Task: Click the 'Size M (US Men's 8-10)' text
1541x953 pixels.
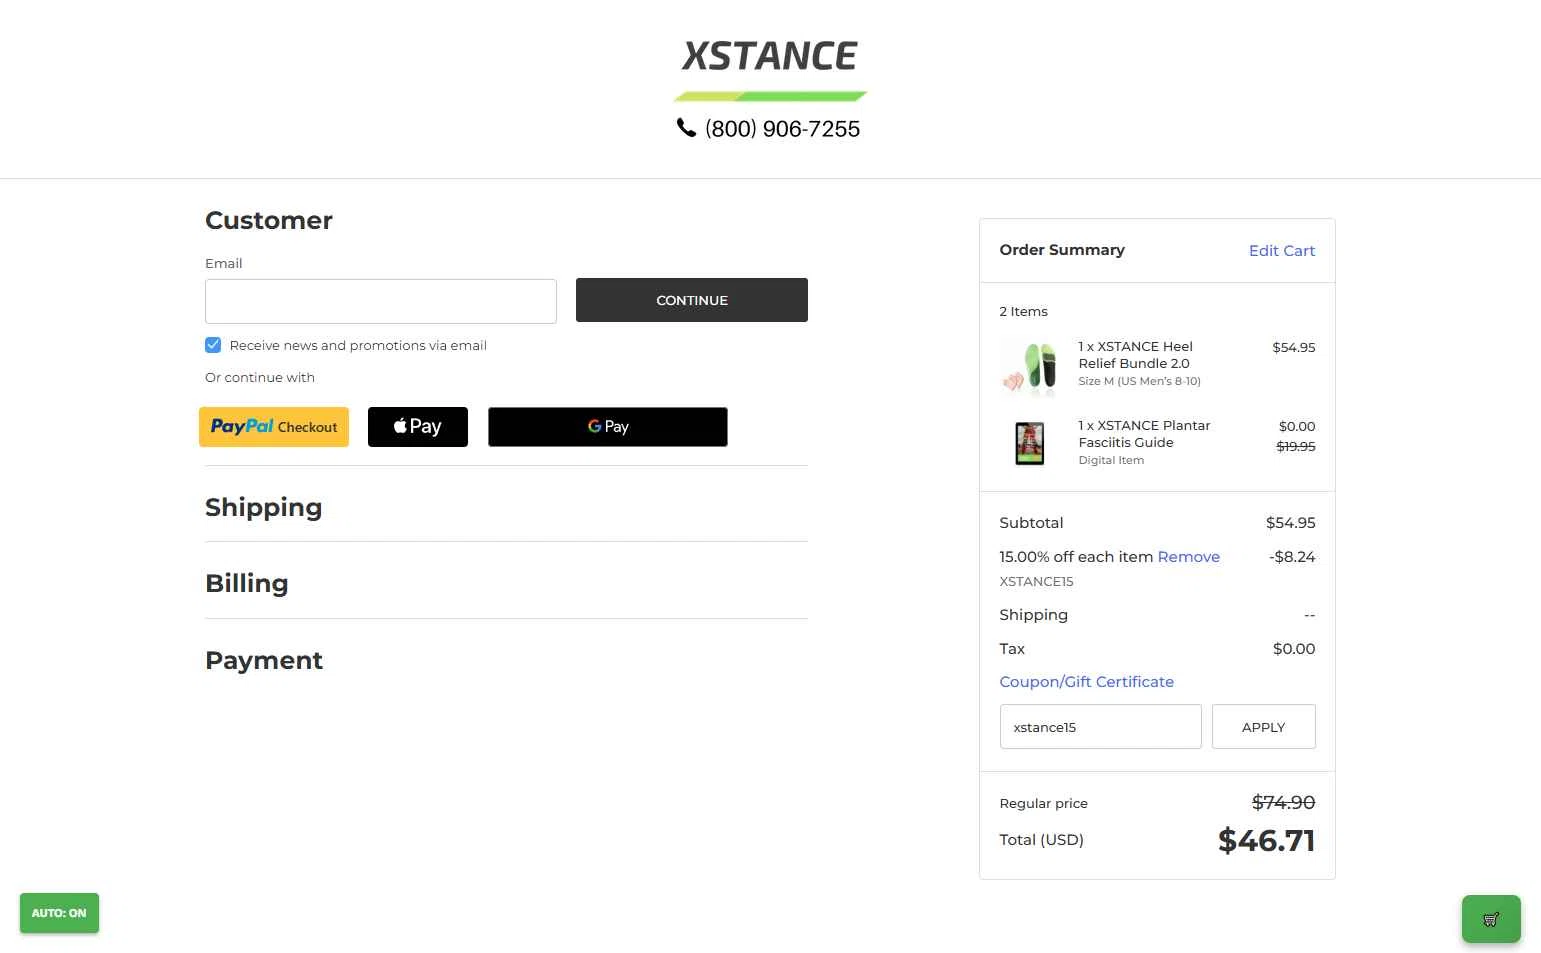Action: pos(1140,381)
